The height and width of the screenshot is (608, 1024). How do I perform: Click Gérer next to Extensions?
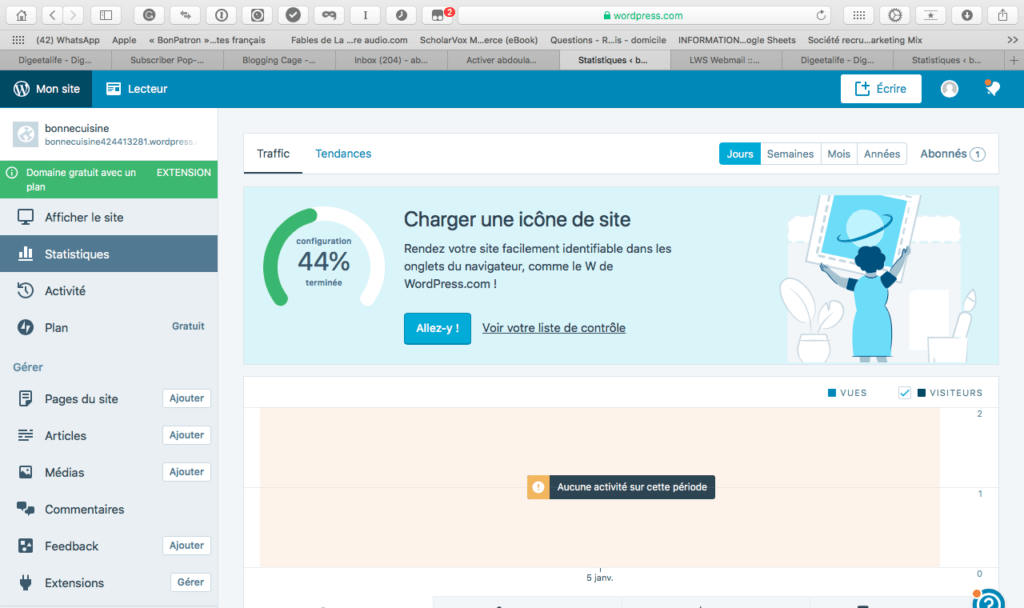pos(191,582)
